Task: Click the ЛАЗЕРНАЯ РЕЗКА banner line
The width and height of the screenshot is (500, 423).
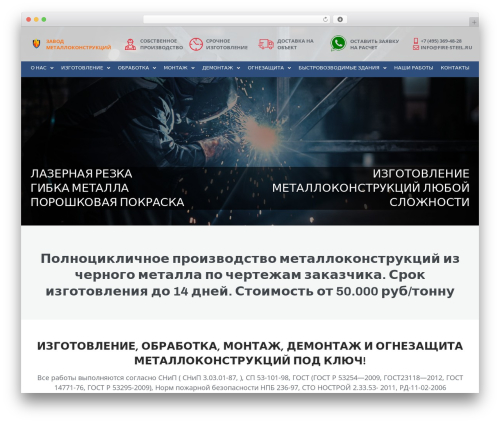Action: (x=81, y=174)
